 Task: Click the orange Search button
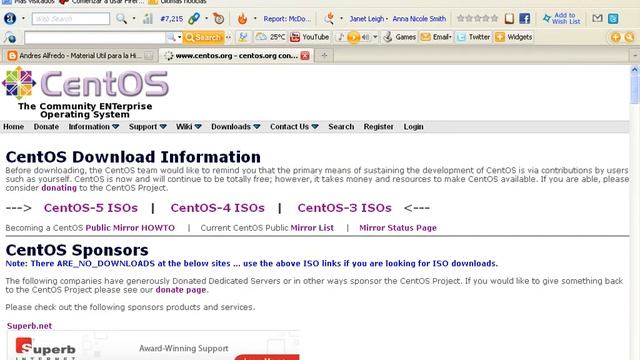point(203,37)
